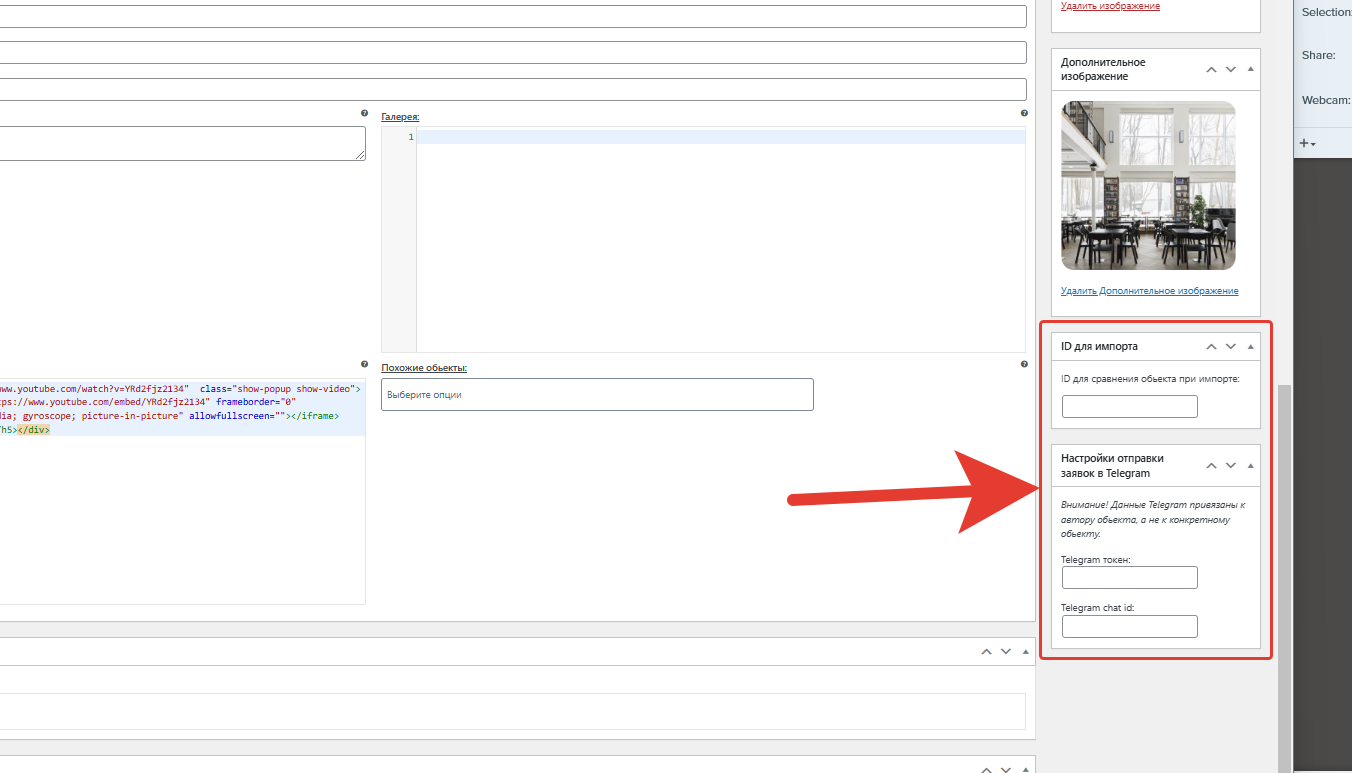Move the "ID для импорта" panel up

1211,346
